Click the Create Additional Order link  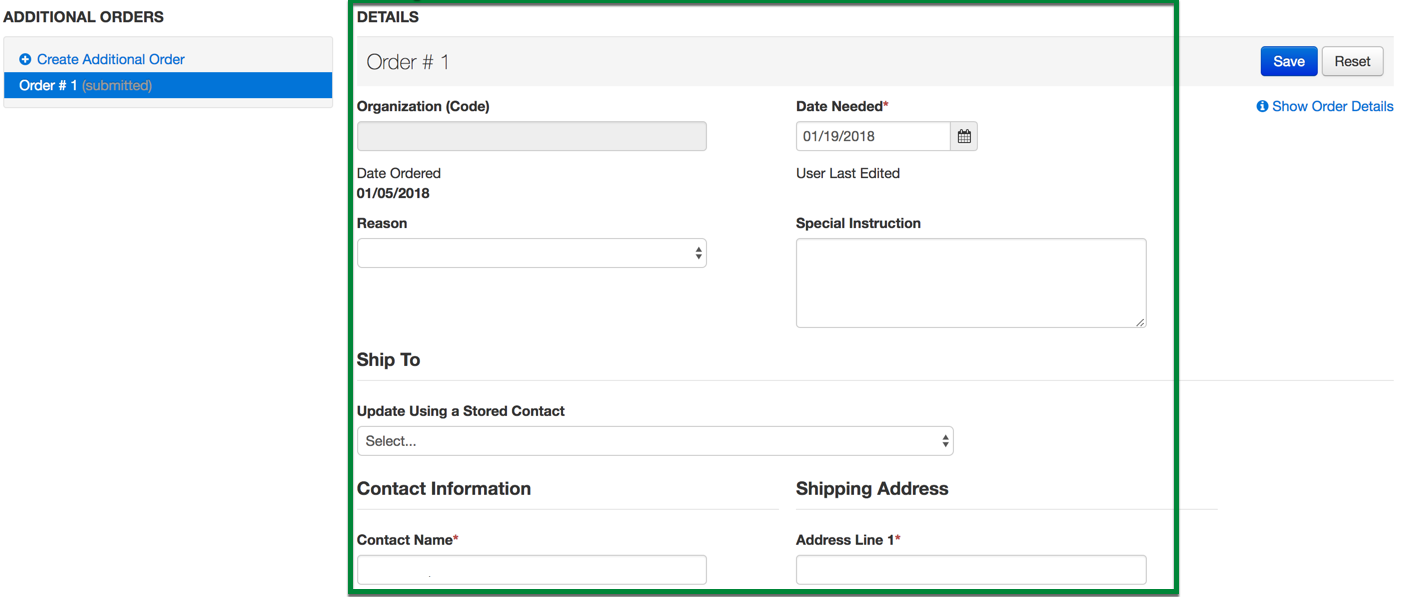(x=111, y=59)
